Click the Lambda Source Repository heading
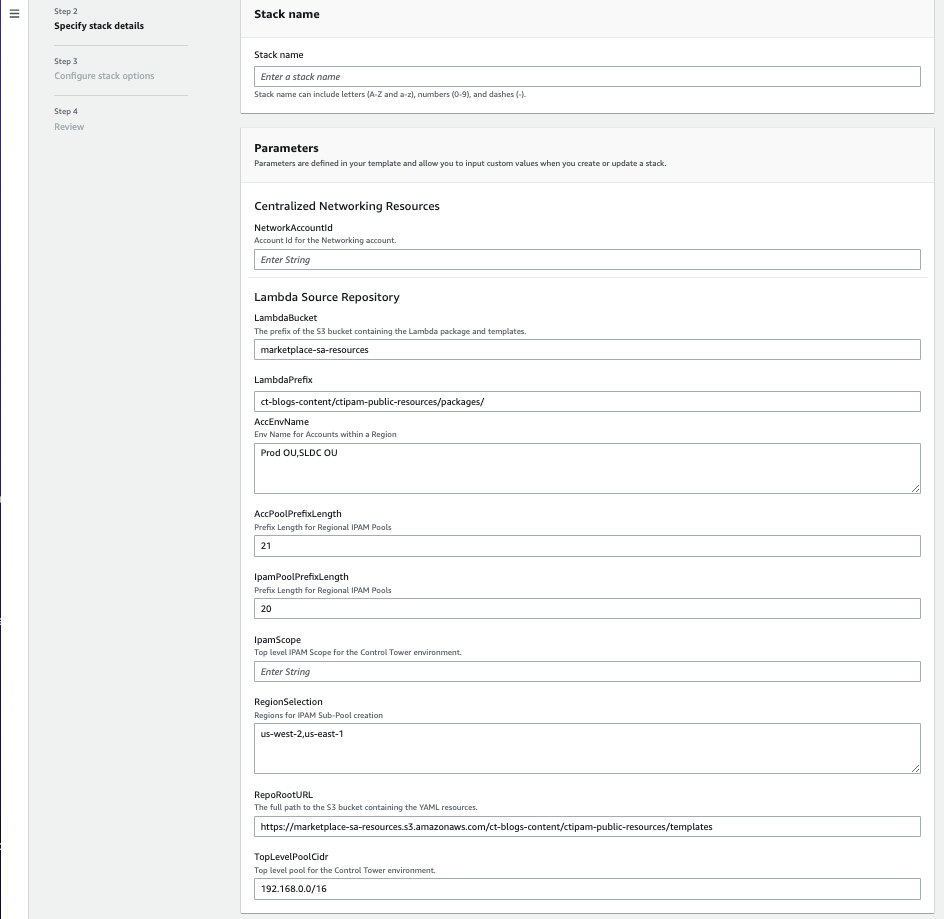 tap(328, 297)
